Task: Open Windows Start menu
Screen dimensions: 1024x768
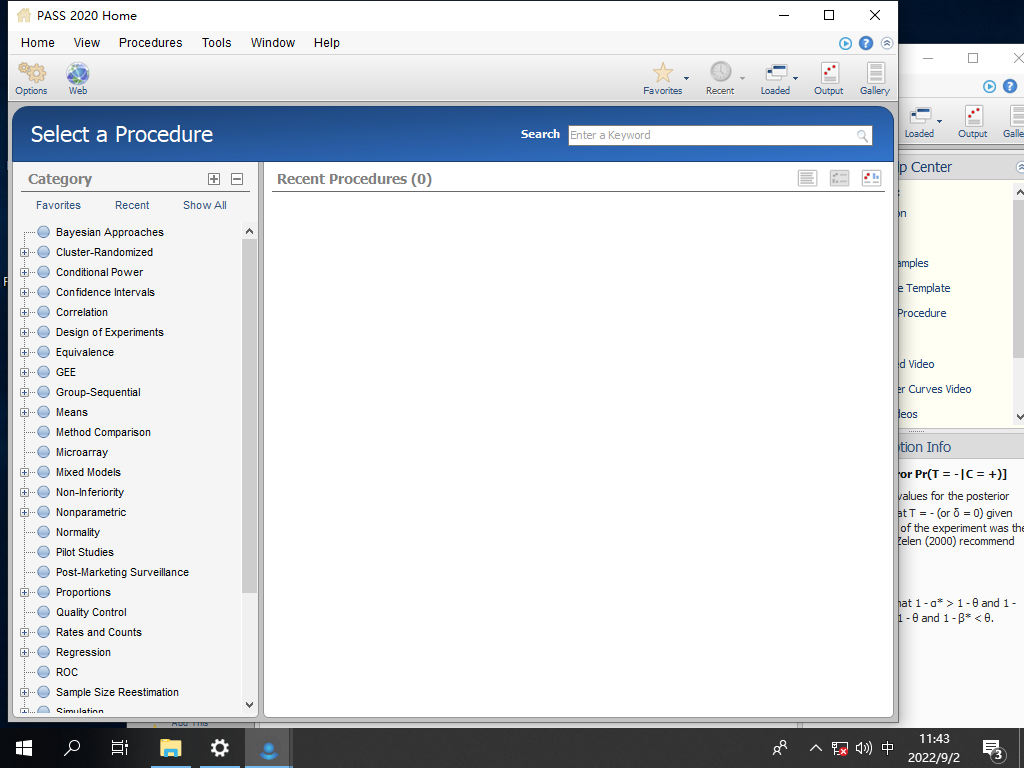Action: pyautogui.click(x=24, y=748)
